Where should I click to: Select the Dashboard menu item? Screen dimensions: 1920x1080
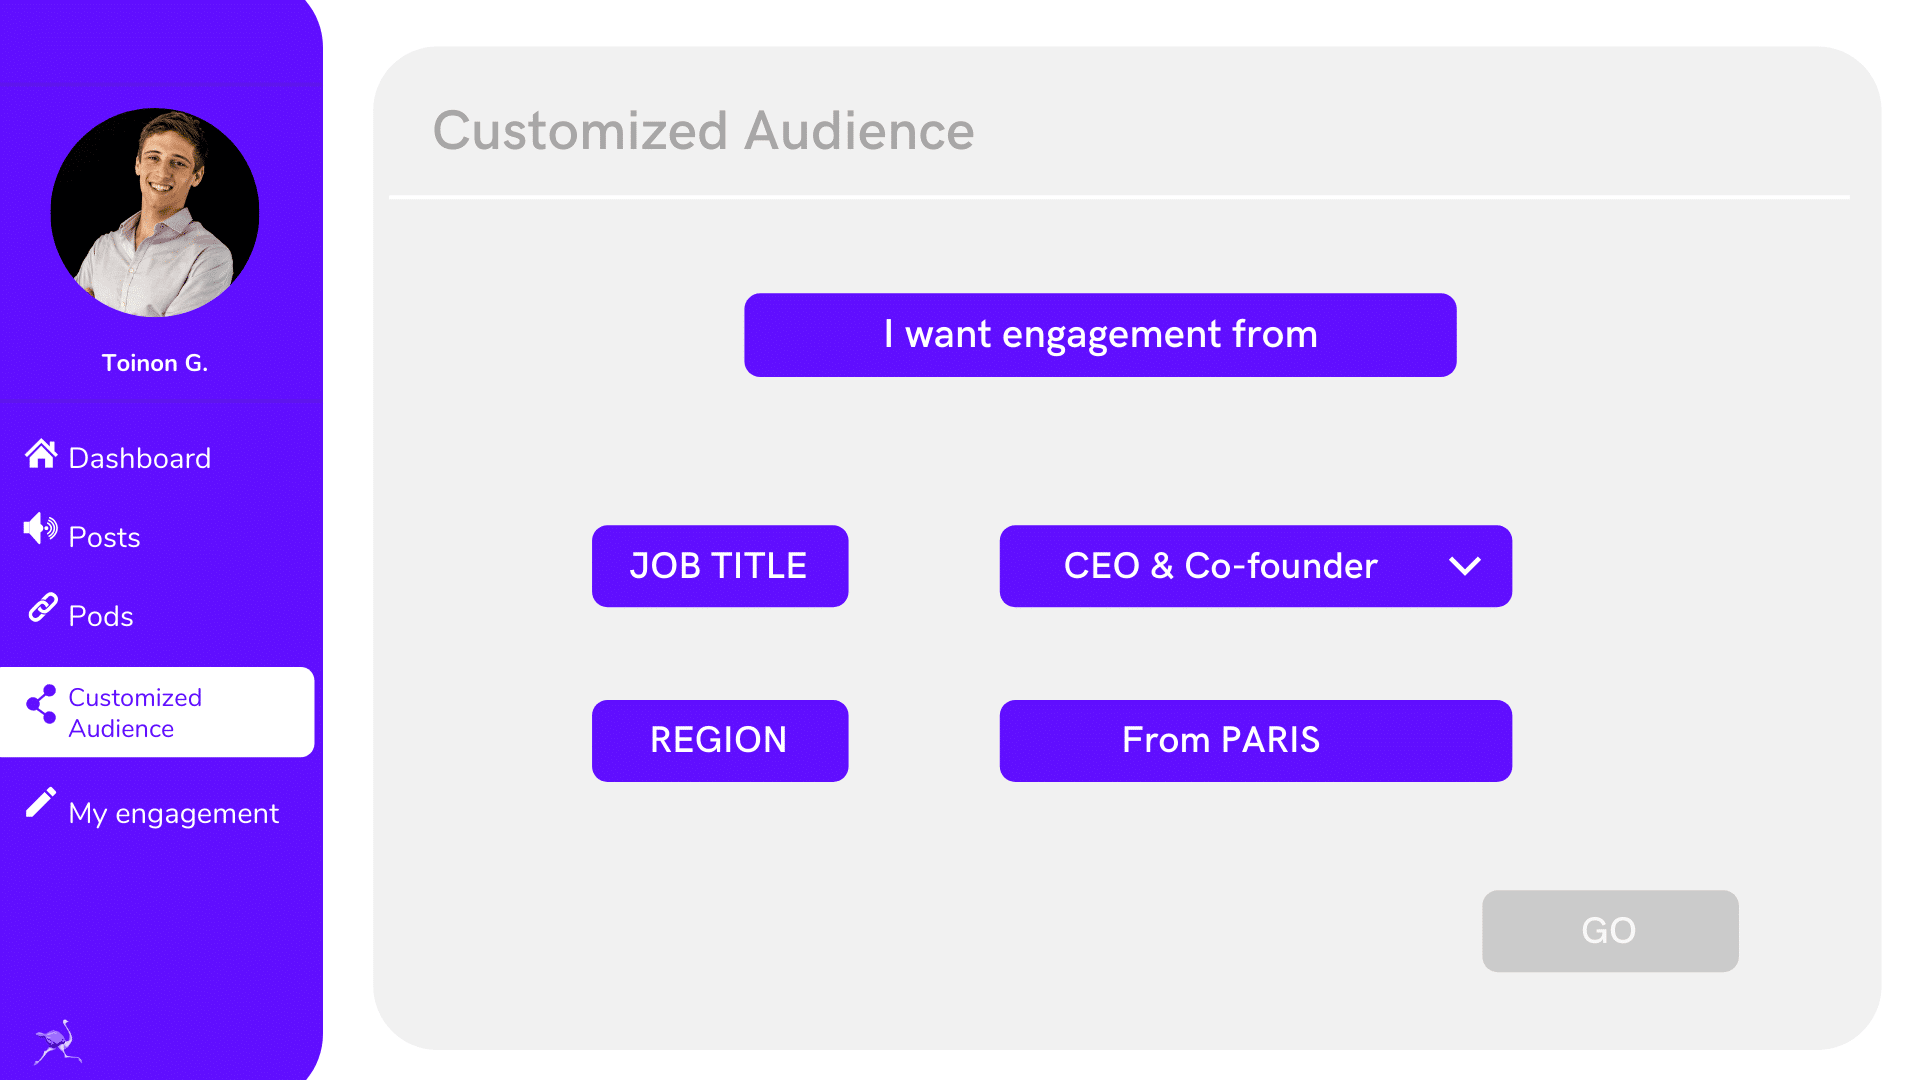pyautogui.click(x=140, y=458)
